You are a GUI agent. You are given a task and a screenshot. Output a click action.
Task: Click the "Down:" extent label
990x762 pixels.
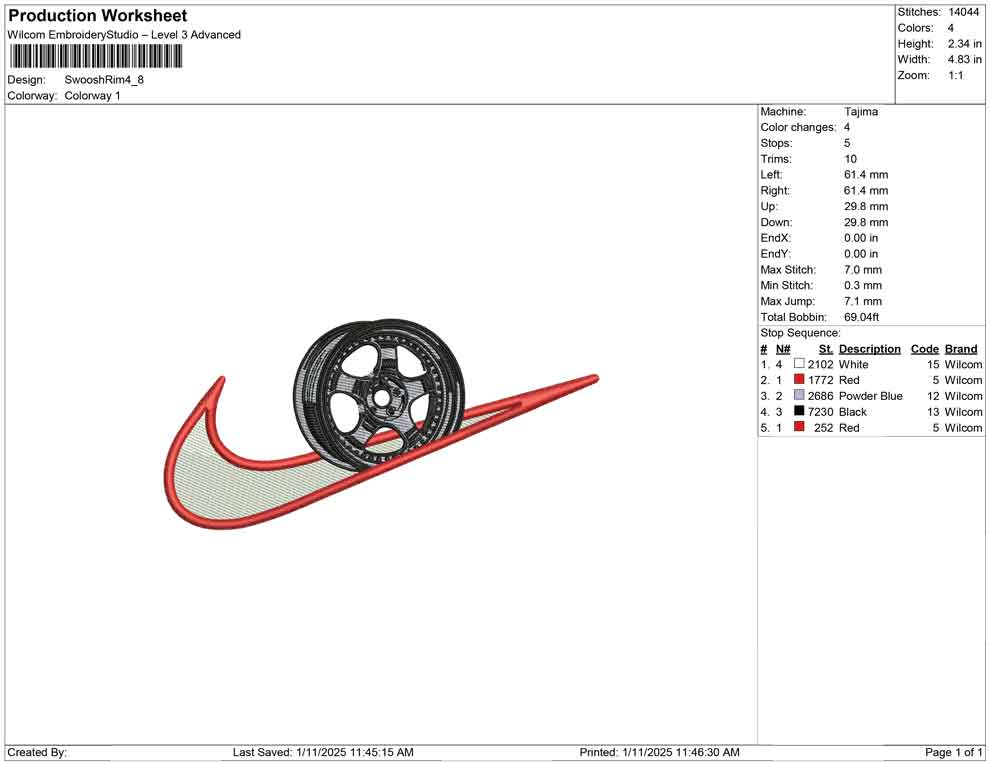776,222
